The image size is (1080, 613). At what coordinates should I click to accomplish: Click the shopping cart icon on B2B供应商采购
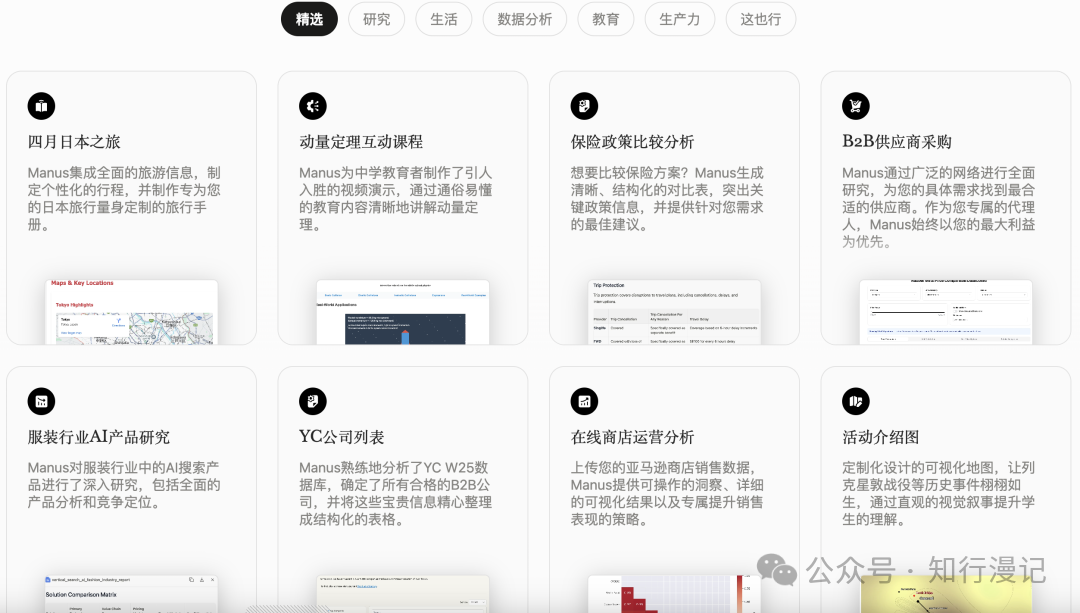click(855, 106)
